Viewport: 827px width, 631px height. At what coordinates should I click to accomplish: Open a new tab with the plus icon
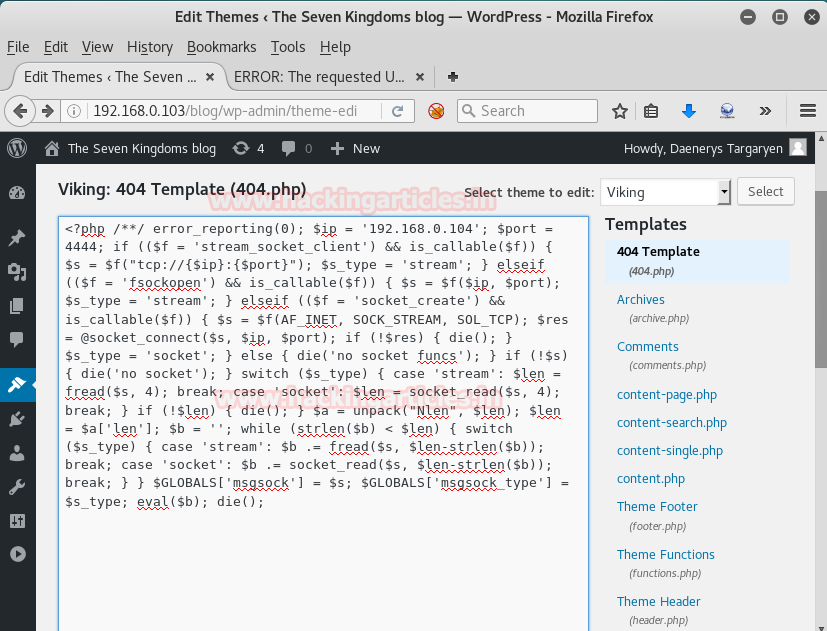[x=453, y=77]
